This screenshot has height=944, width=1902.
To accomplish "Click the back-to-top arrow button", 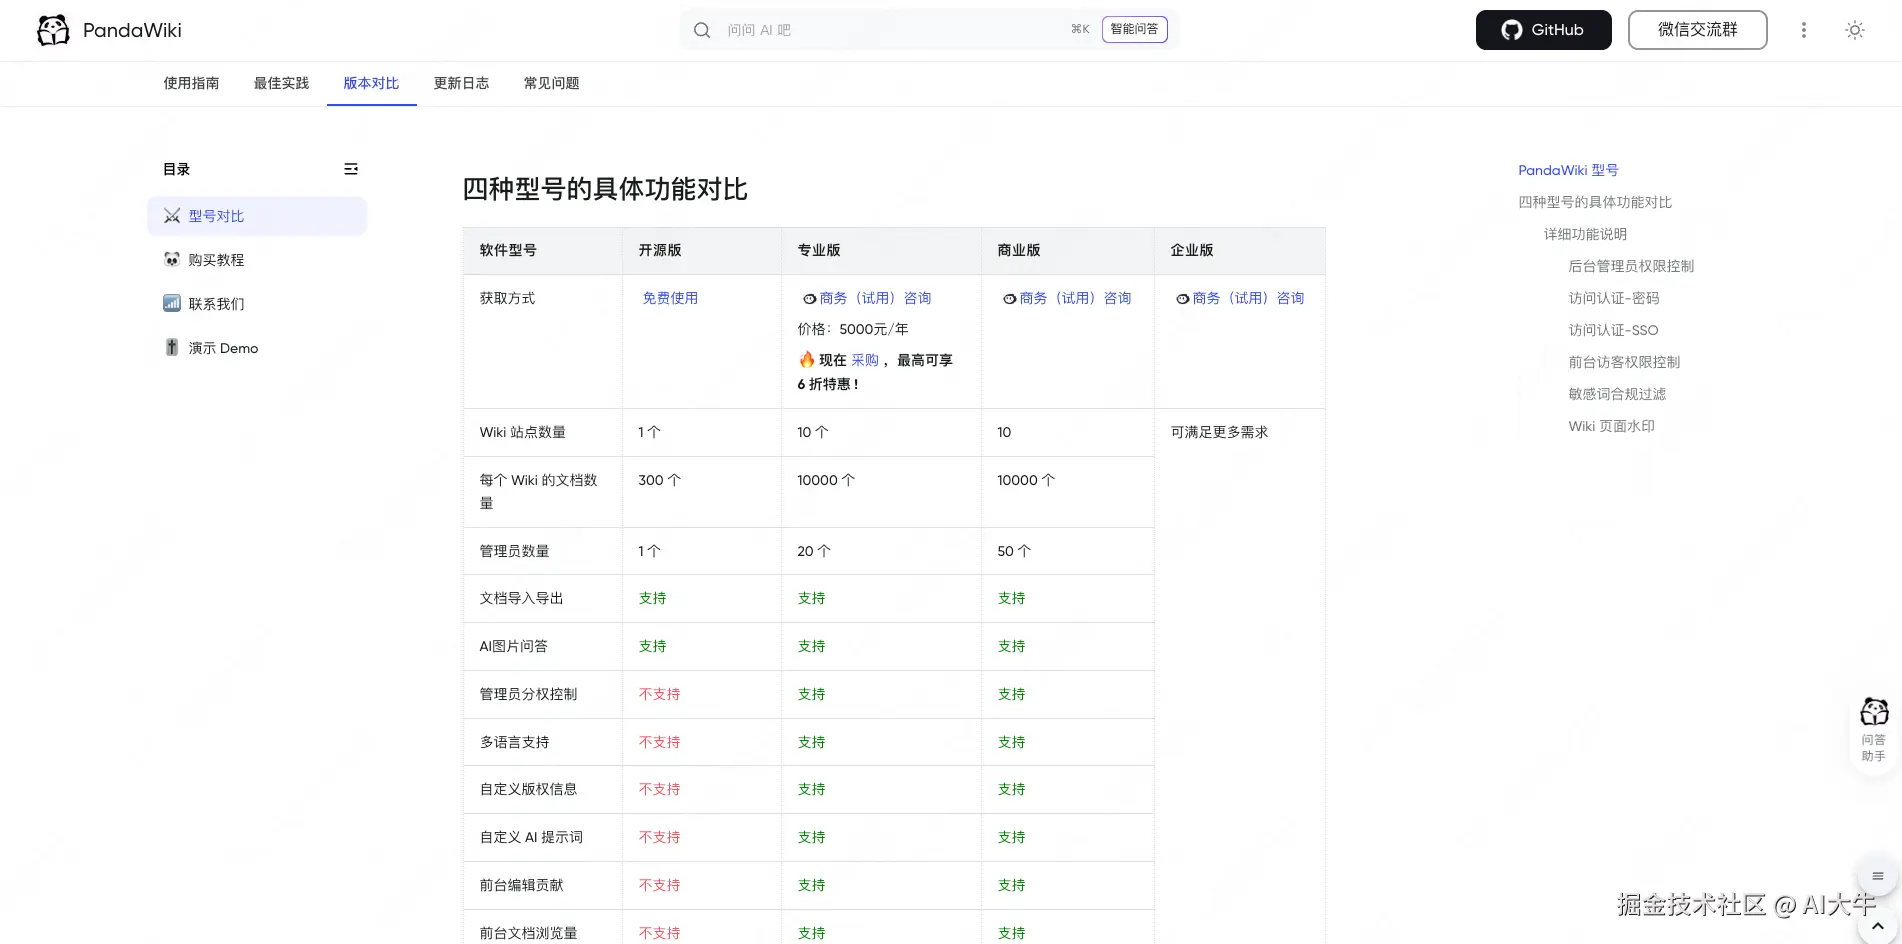I will pyautogui.click(x=1878, y=927).
